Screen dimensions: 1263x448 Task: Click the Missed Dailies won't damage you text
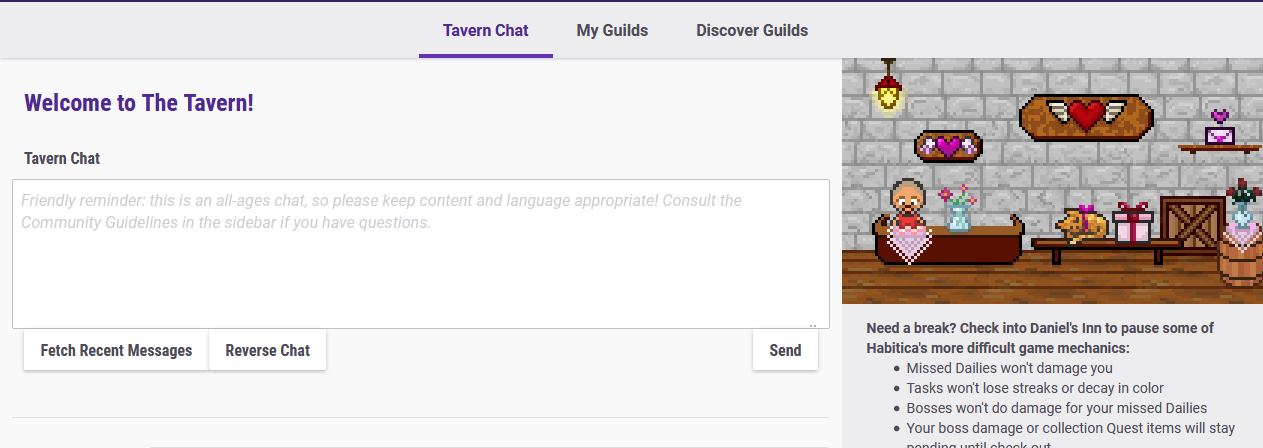click(1009, 368)
